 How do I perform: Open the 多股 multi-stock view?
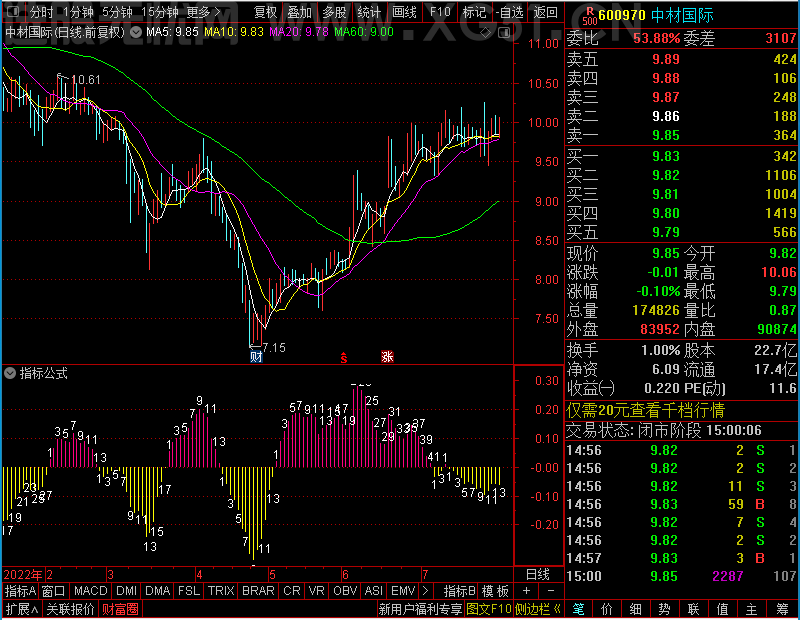(x=334, y=12)
